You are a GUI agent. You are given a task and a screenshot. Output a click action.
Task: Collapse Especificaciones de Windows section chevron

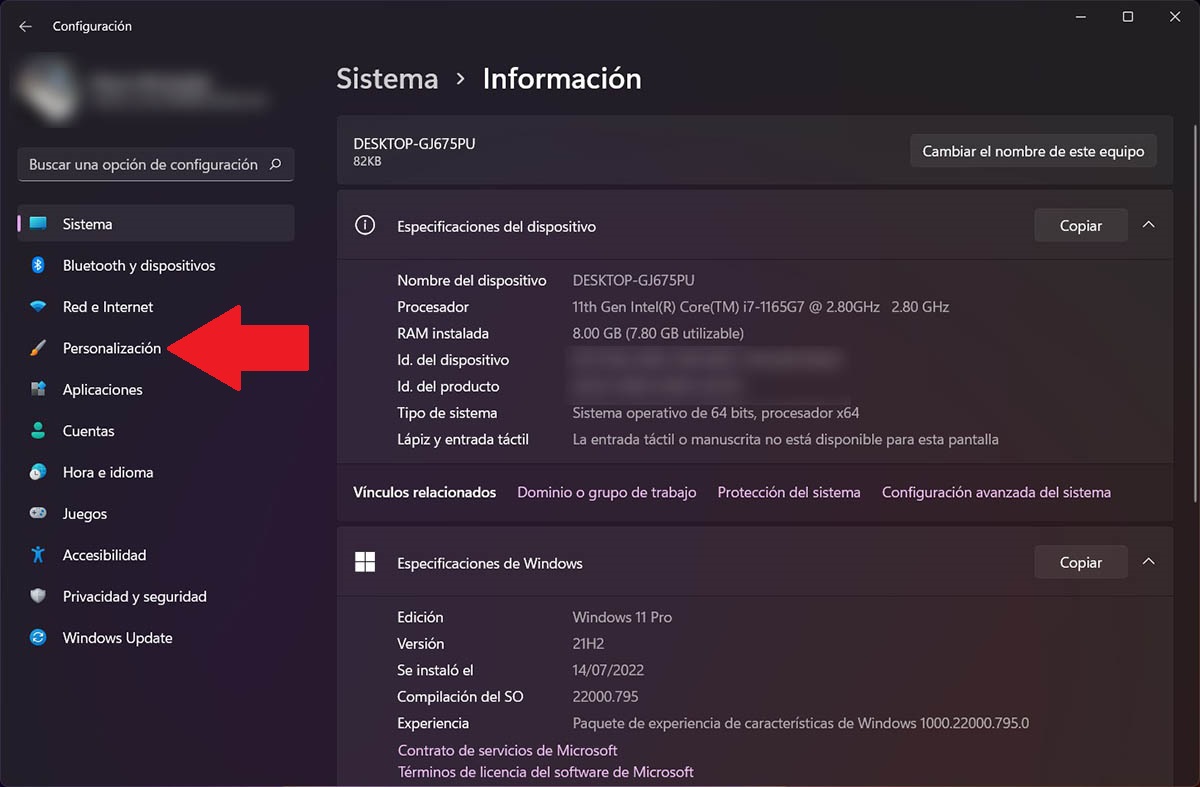[1148, 562]
